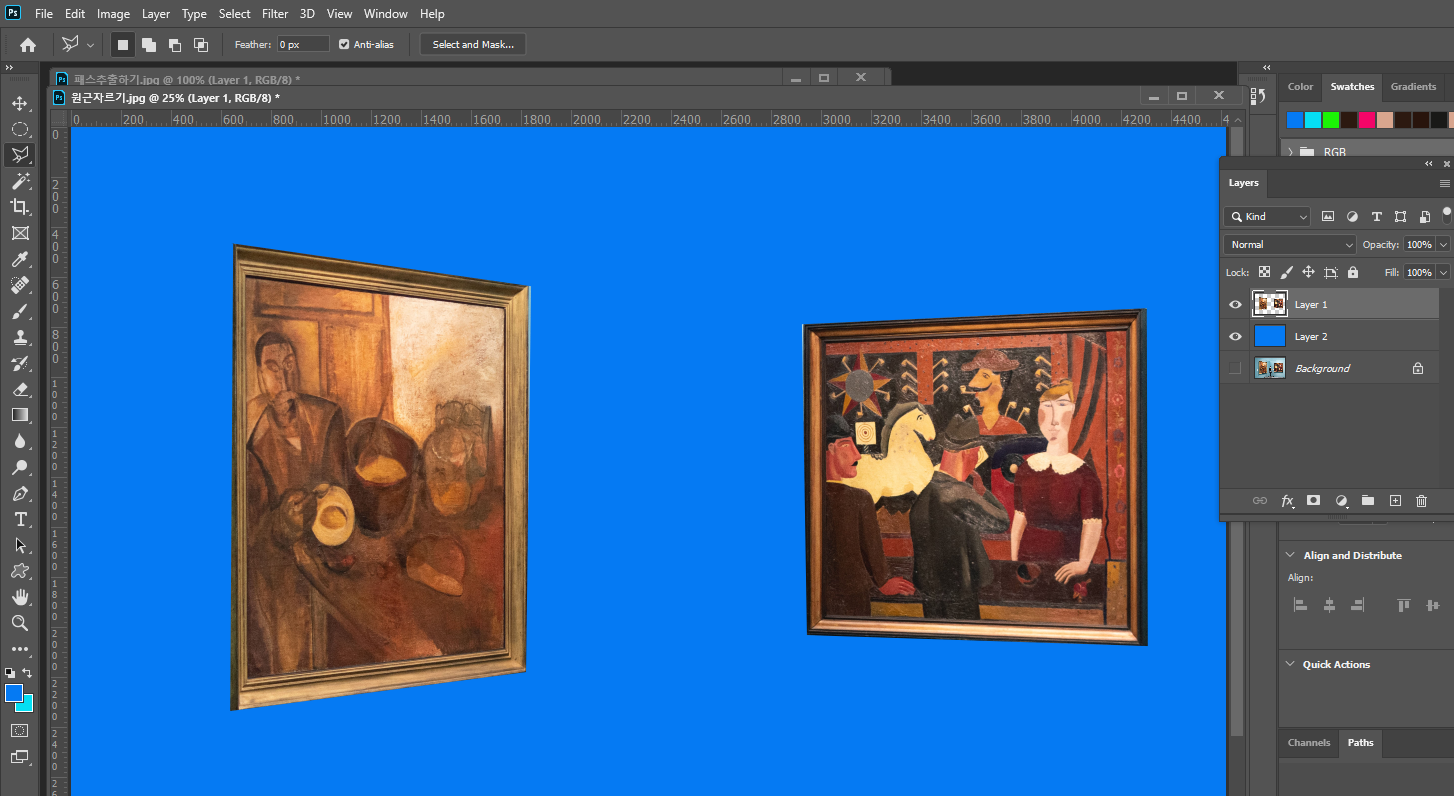Screen dimensions: 1454x796
Task: Click the Select and Mask button
Action: point(473,44)
